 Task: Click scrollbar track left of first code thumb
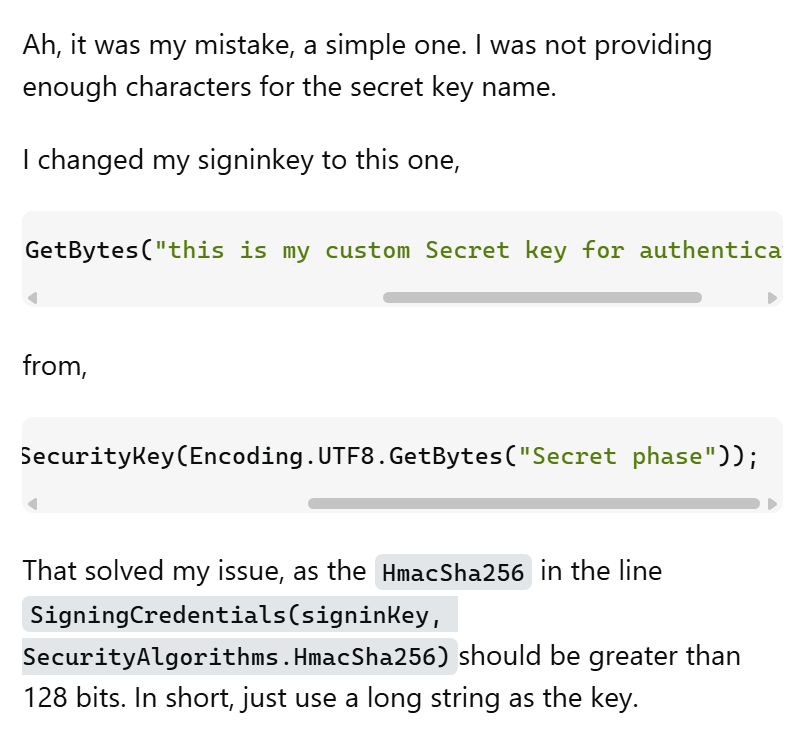pos(211,298)
